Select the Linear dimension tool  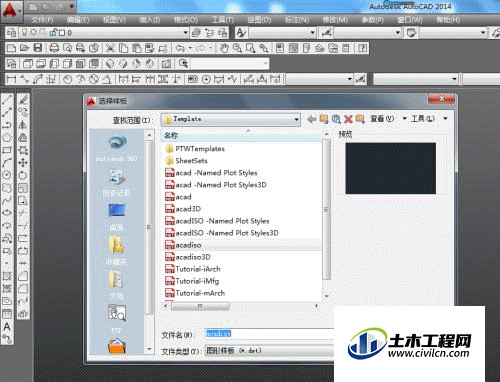pyautogui.click(x=11, y=79)
